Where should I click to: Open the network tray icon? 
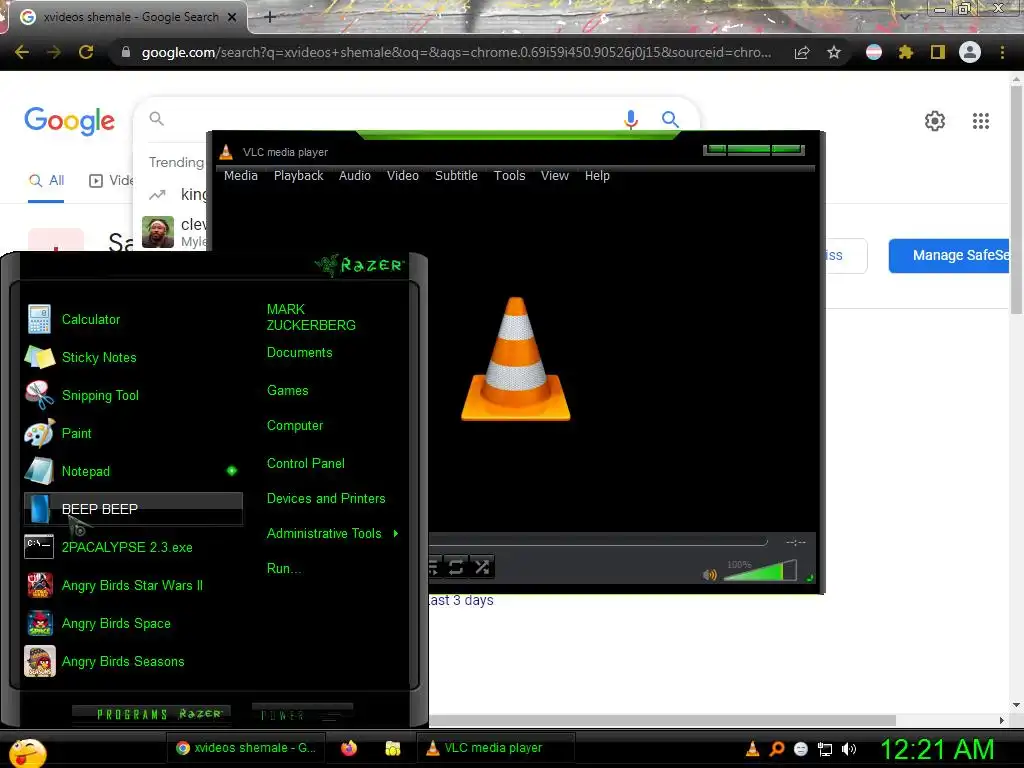tap(825, 749)
